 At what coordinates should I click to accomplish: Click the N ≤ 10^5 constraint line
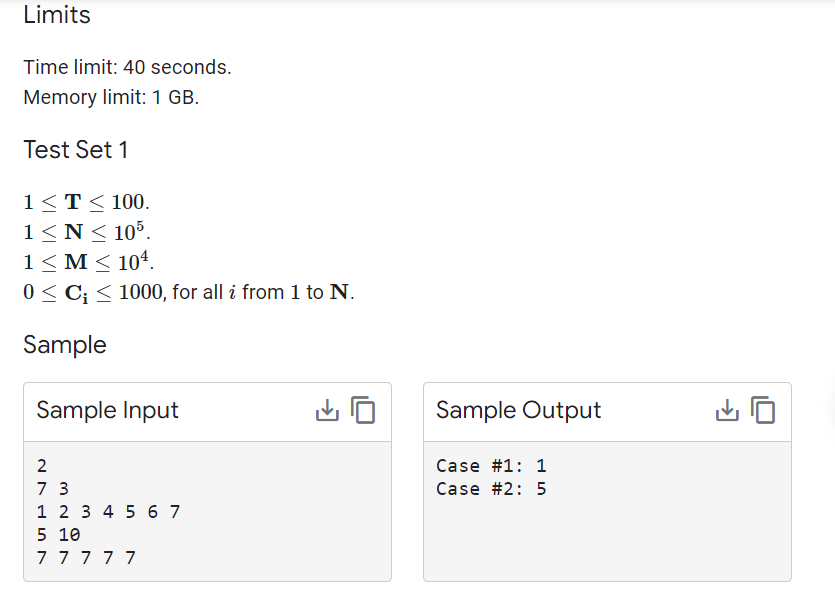pos(87,231)
